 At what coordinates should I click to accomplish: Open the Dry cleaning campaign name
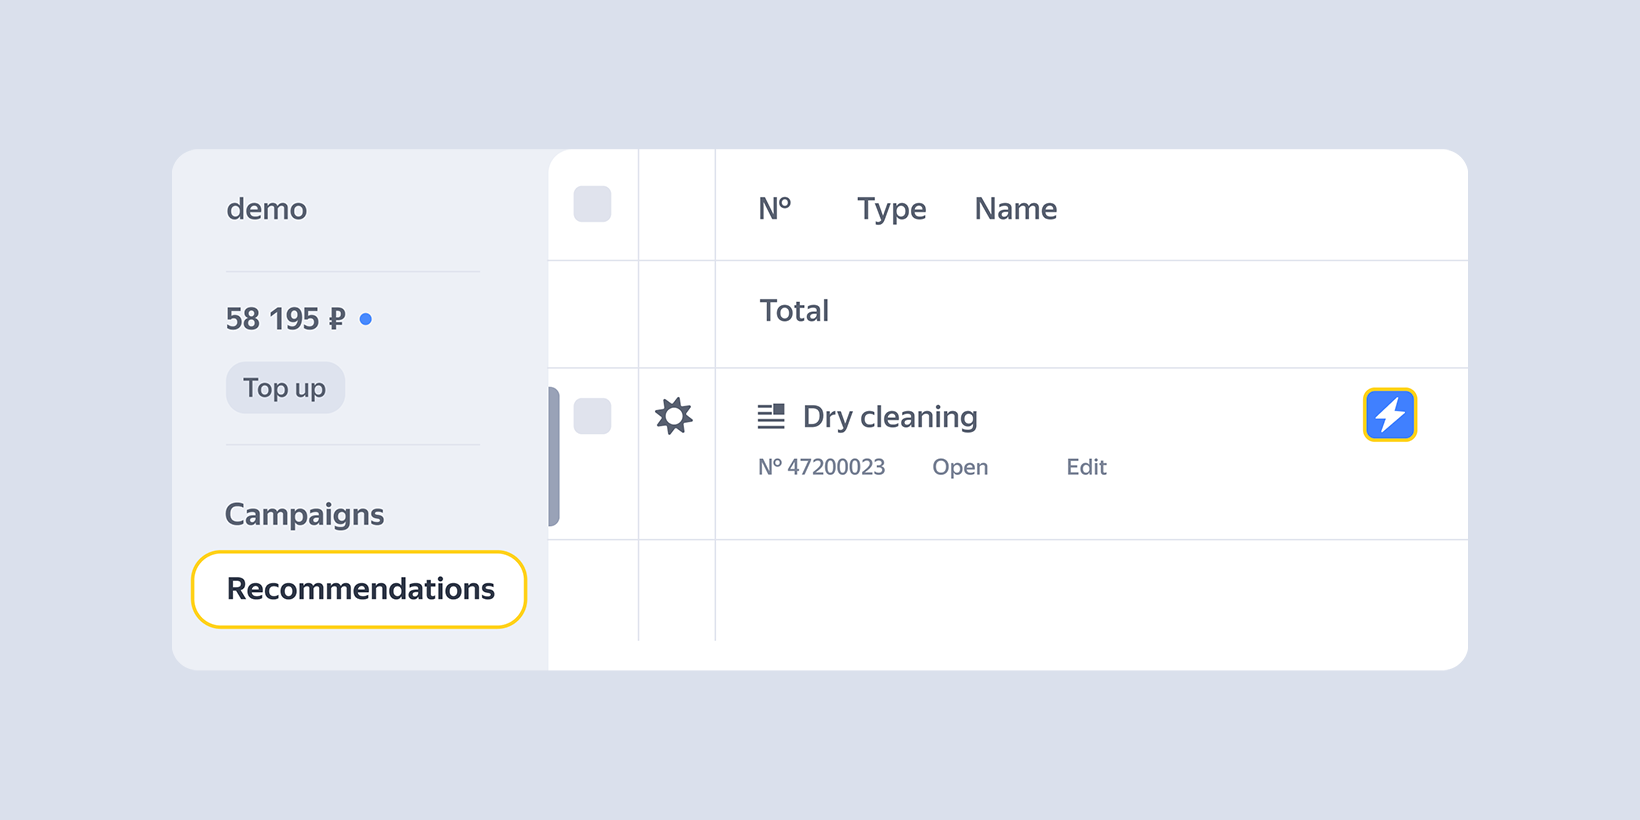point(890,416)
